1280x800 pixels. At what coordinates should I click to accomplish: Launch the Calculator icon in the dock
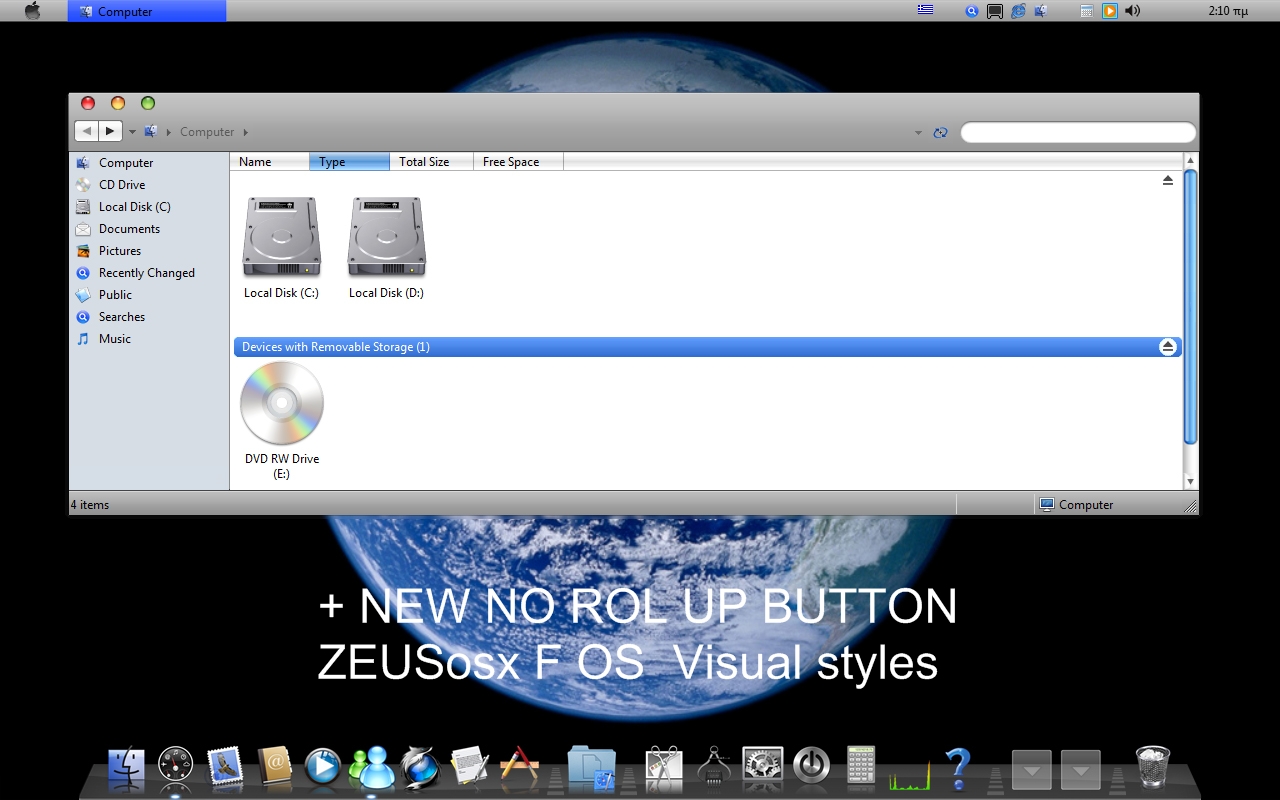[x=860, y=766]
